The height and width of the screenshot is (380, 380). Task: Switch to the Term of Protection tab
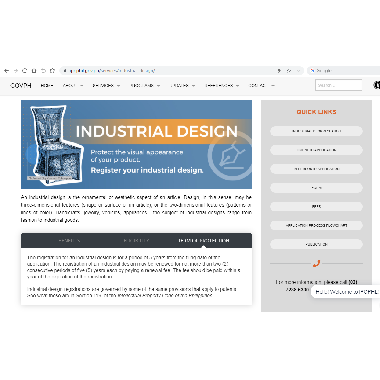tap(204, 240)
